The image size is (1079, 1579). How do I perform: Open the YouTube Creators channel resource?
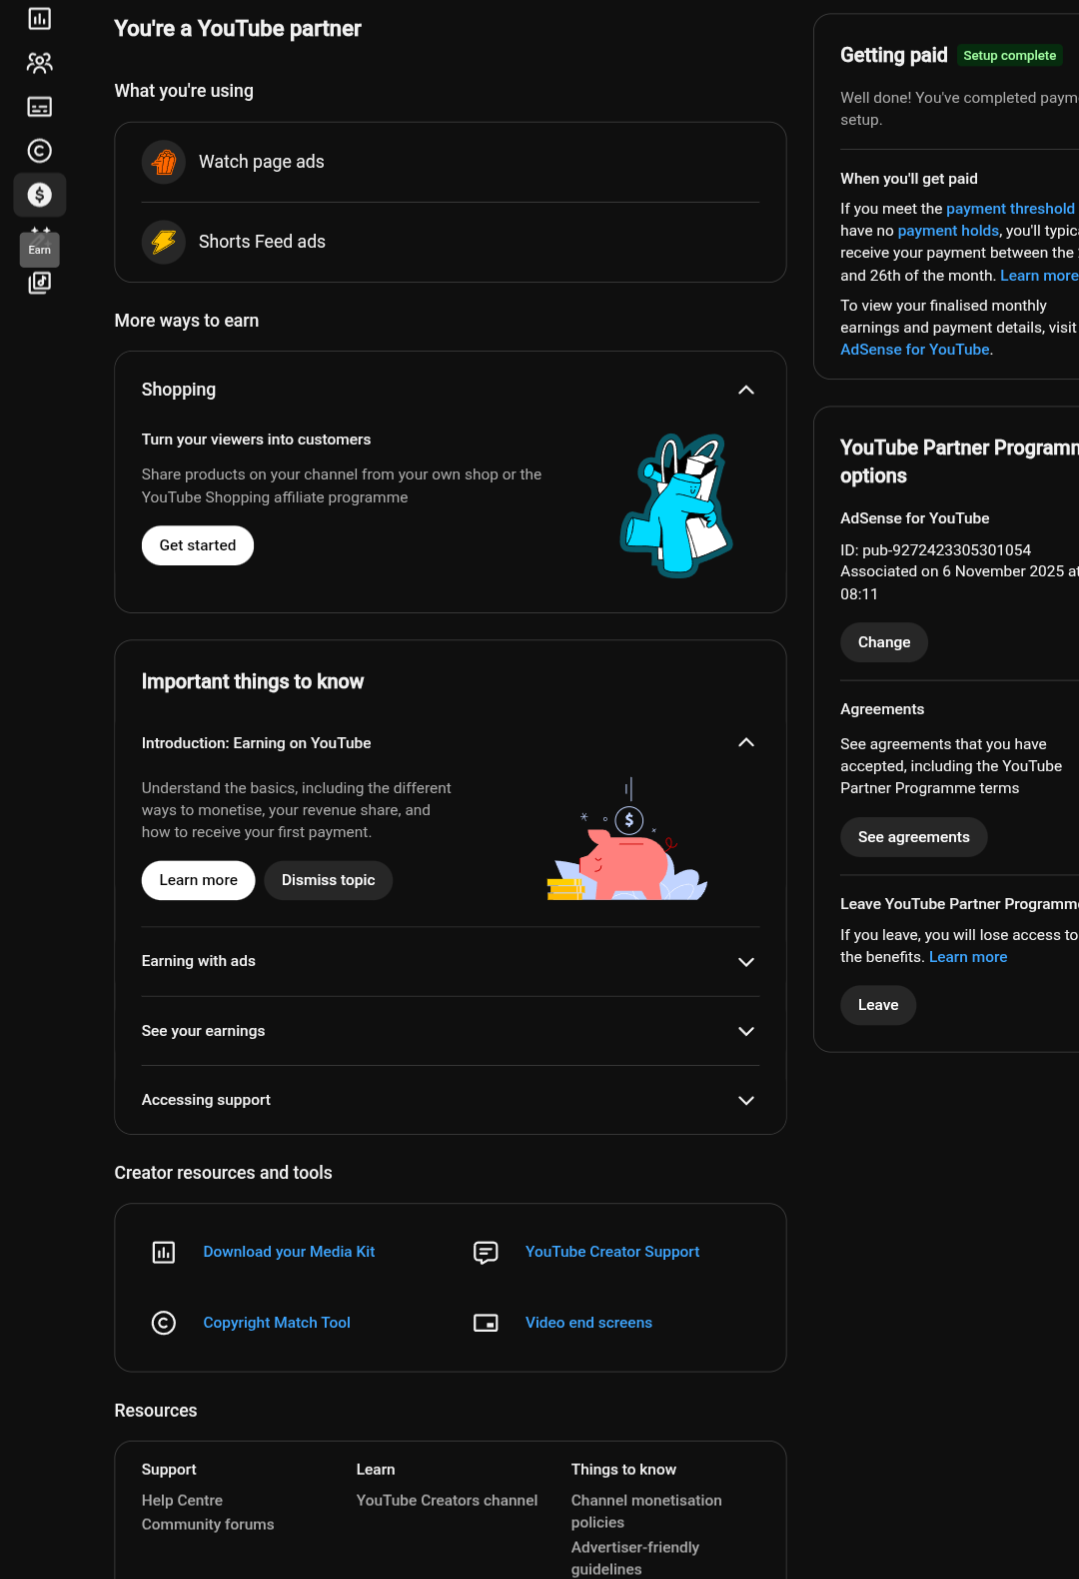pos(447,1501)
